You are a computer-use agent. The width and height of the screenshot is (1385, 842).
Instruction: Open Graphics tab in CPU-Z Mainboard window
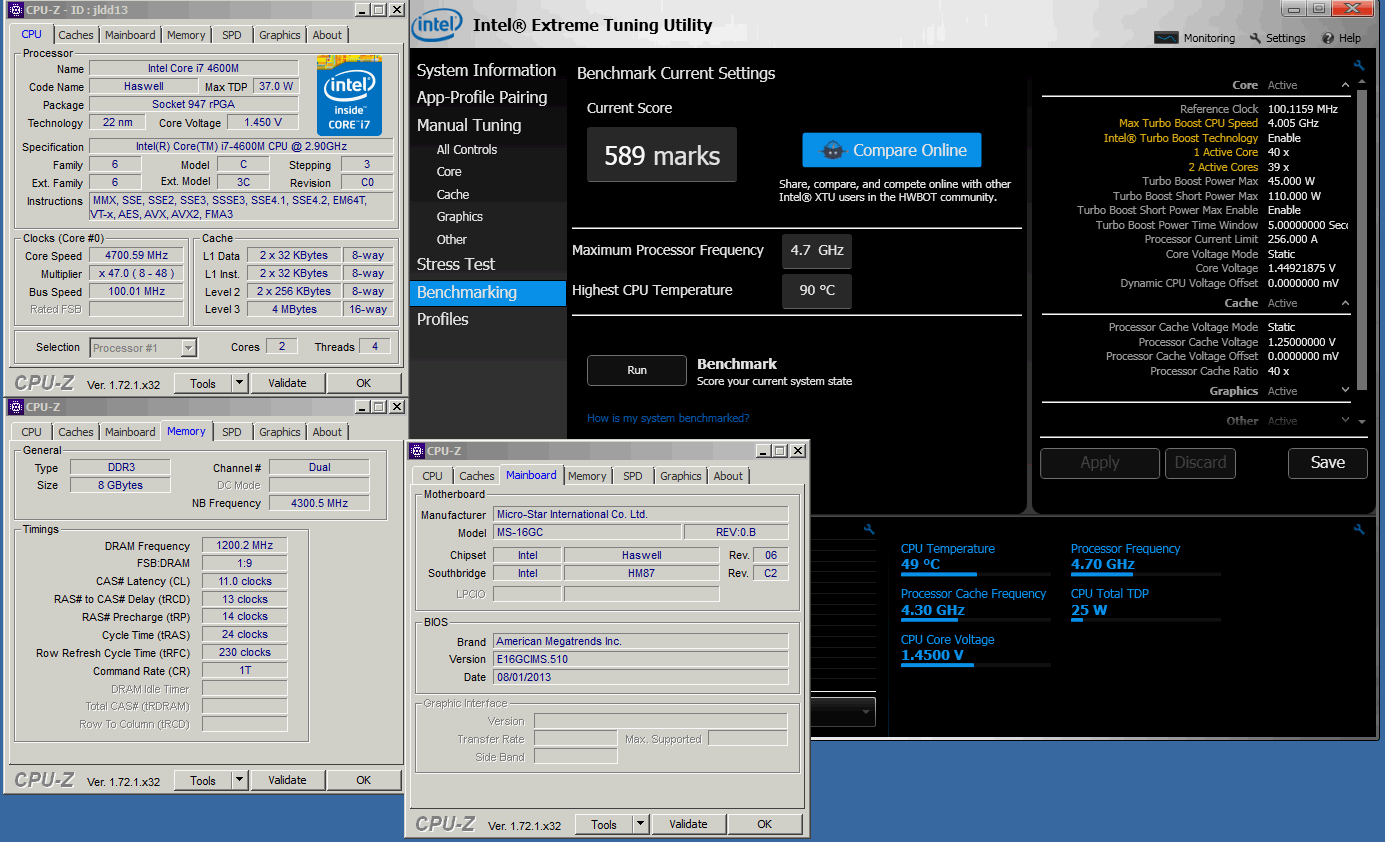pyautogui.click(x=681, y=476)
